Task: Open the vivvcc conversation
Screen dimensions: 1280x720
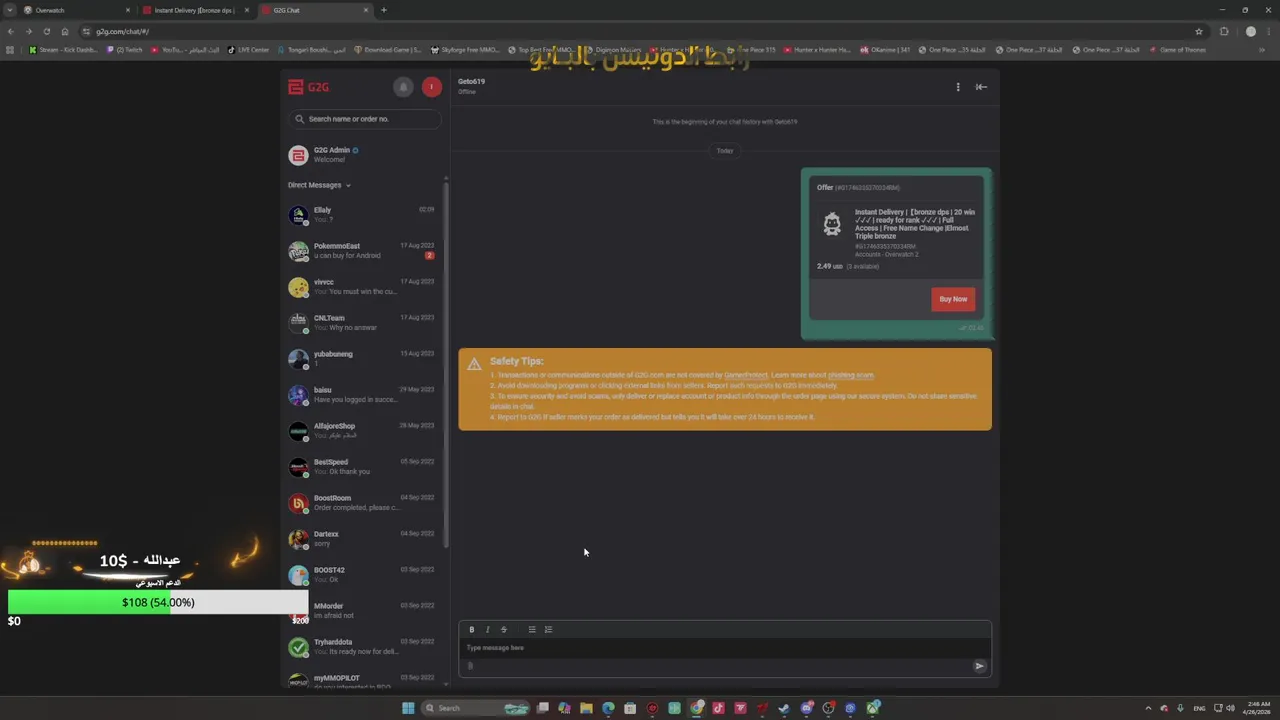Action: point(365,287)
